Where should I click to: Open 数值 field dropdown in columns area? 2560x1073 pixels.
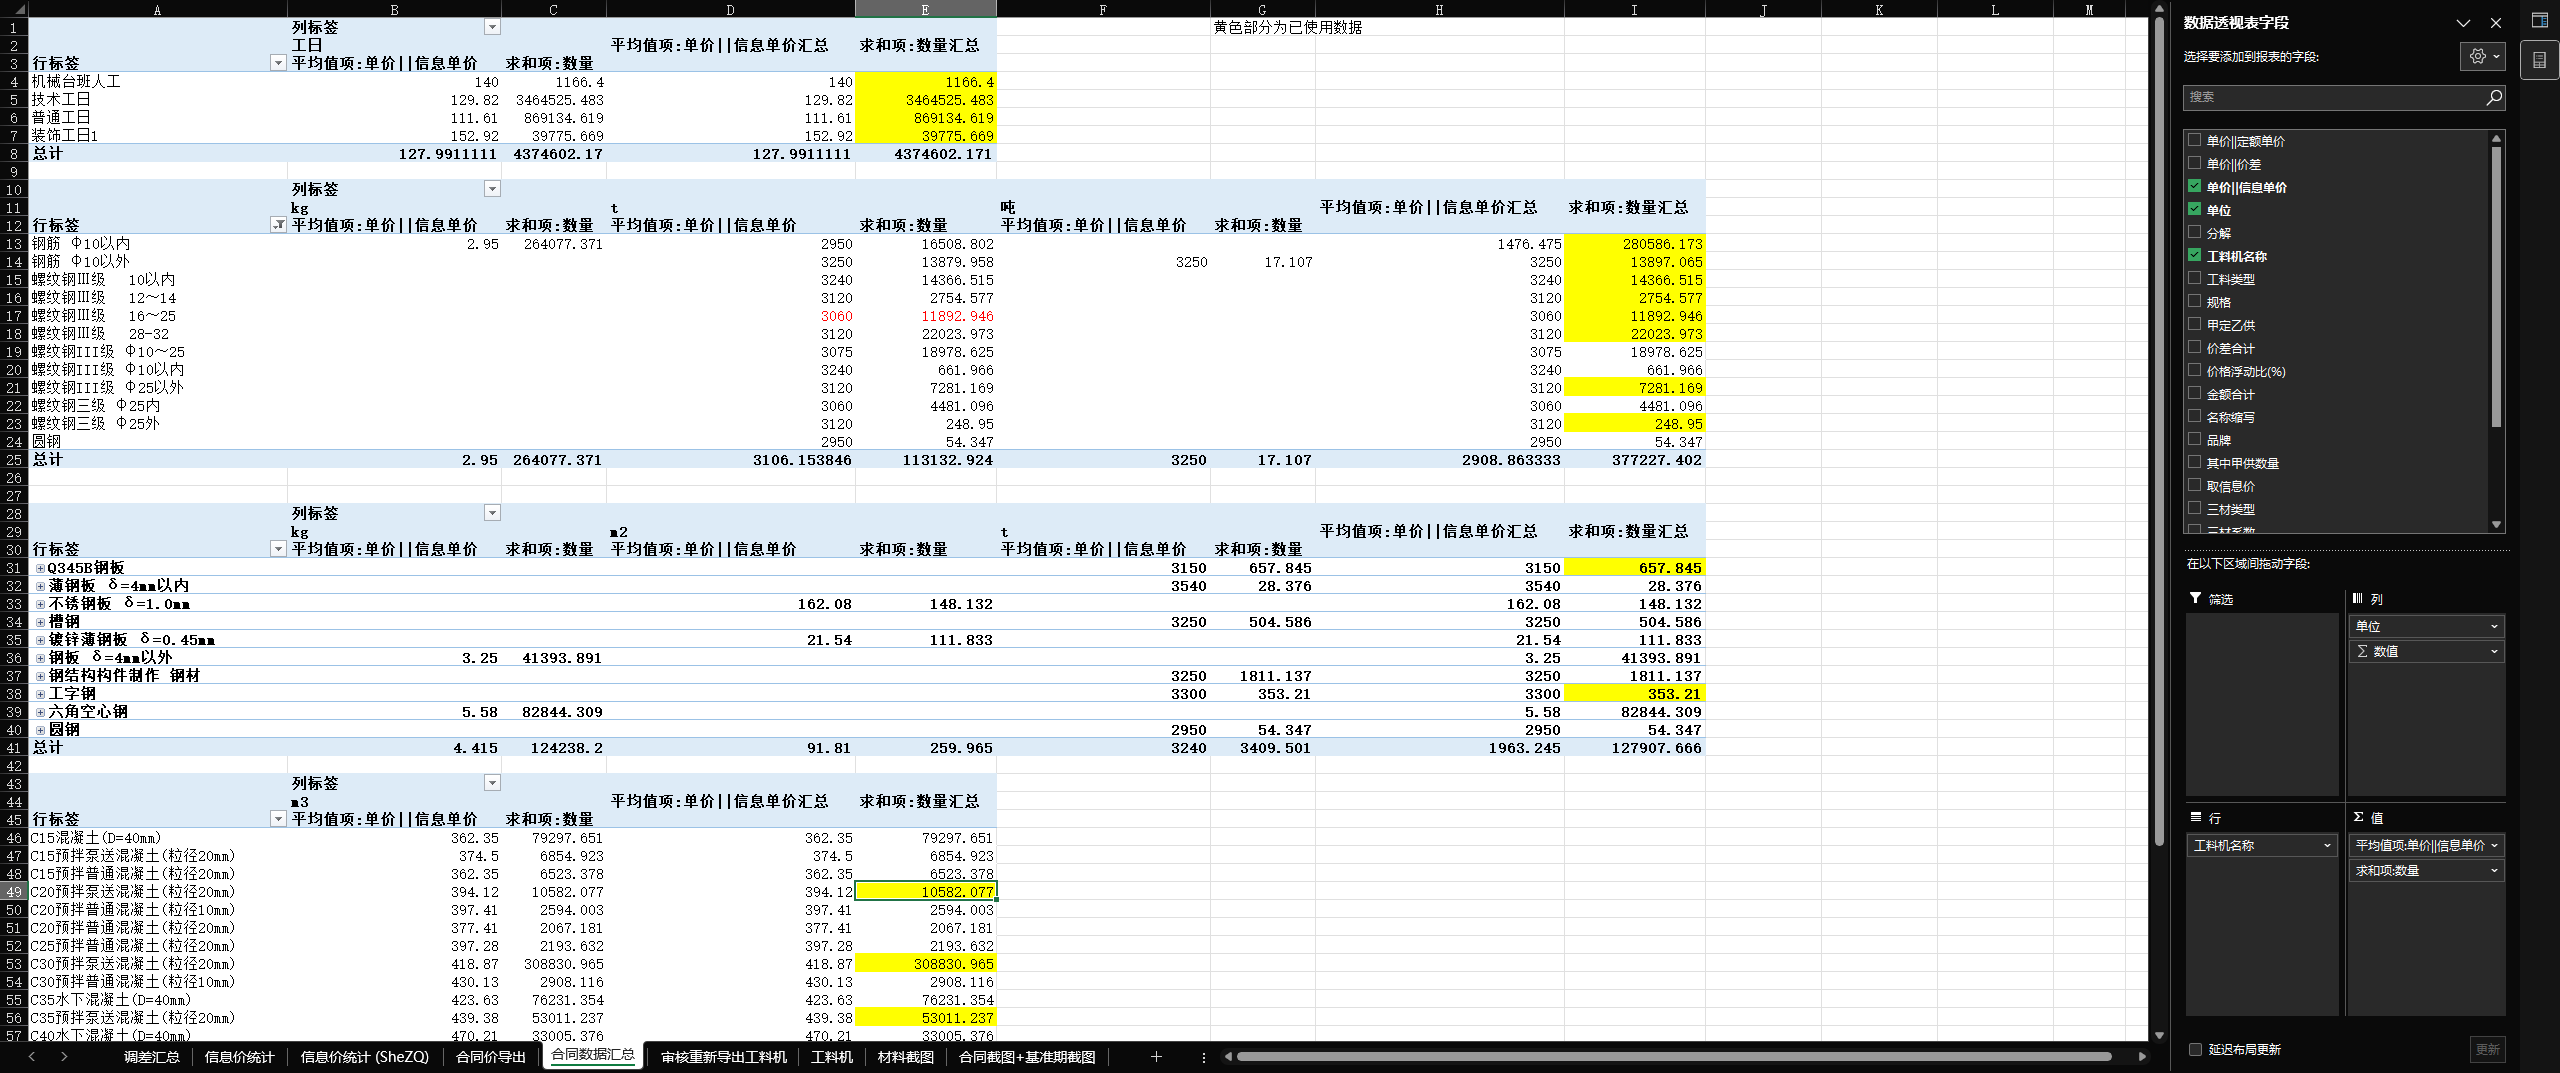(x=2494, y=651)
